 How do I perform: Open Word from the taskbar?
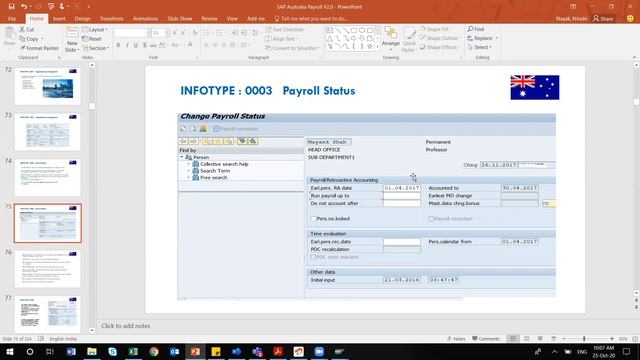[x=71, y=351]
